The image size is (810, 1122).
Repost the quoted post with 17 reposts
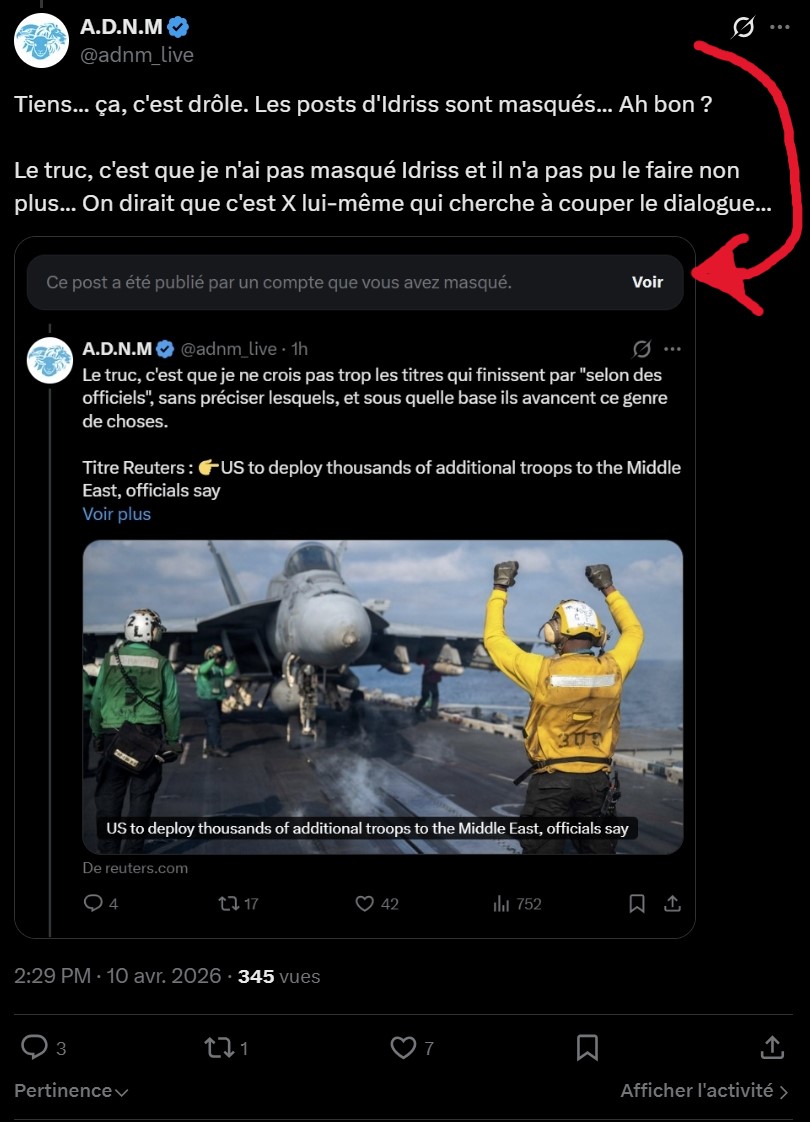point(229,903)
